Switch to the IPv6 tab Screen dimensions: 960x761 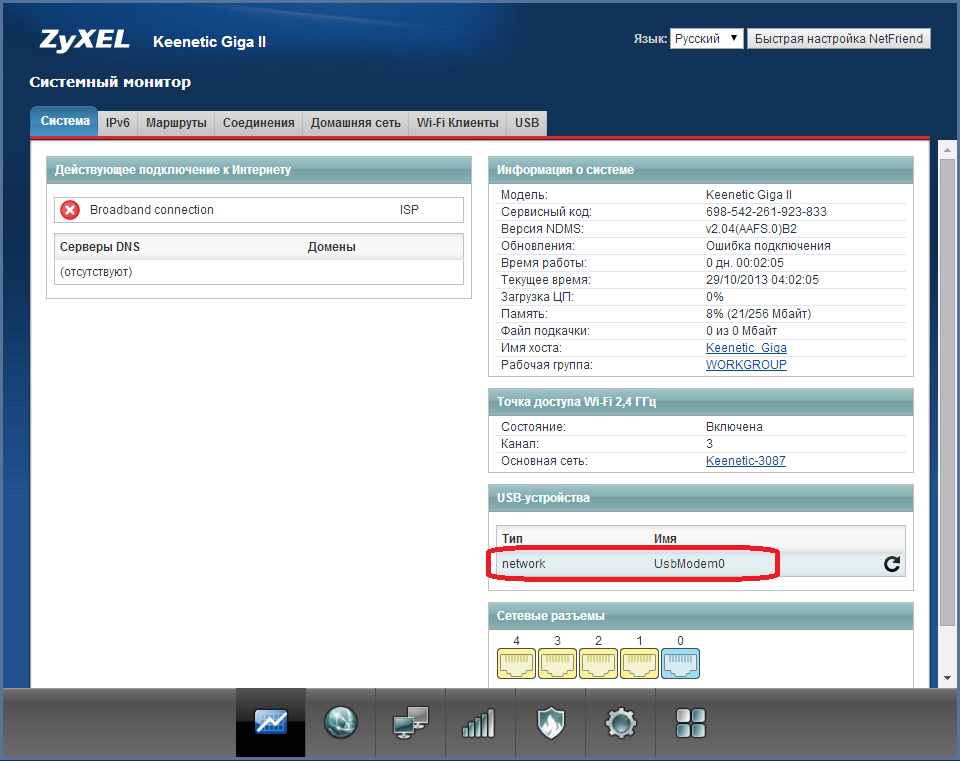tap(118, 123)
